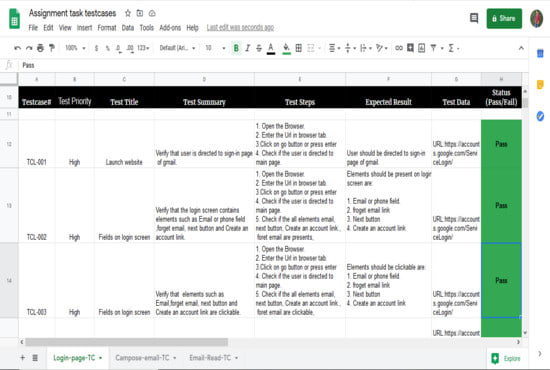Insert link icon

click(398, 48)
